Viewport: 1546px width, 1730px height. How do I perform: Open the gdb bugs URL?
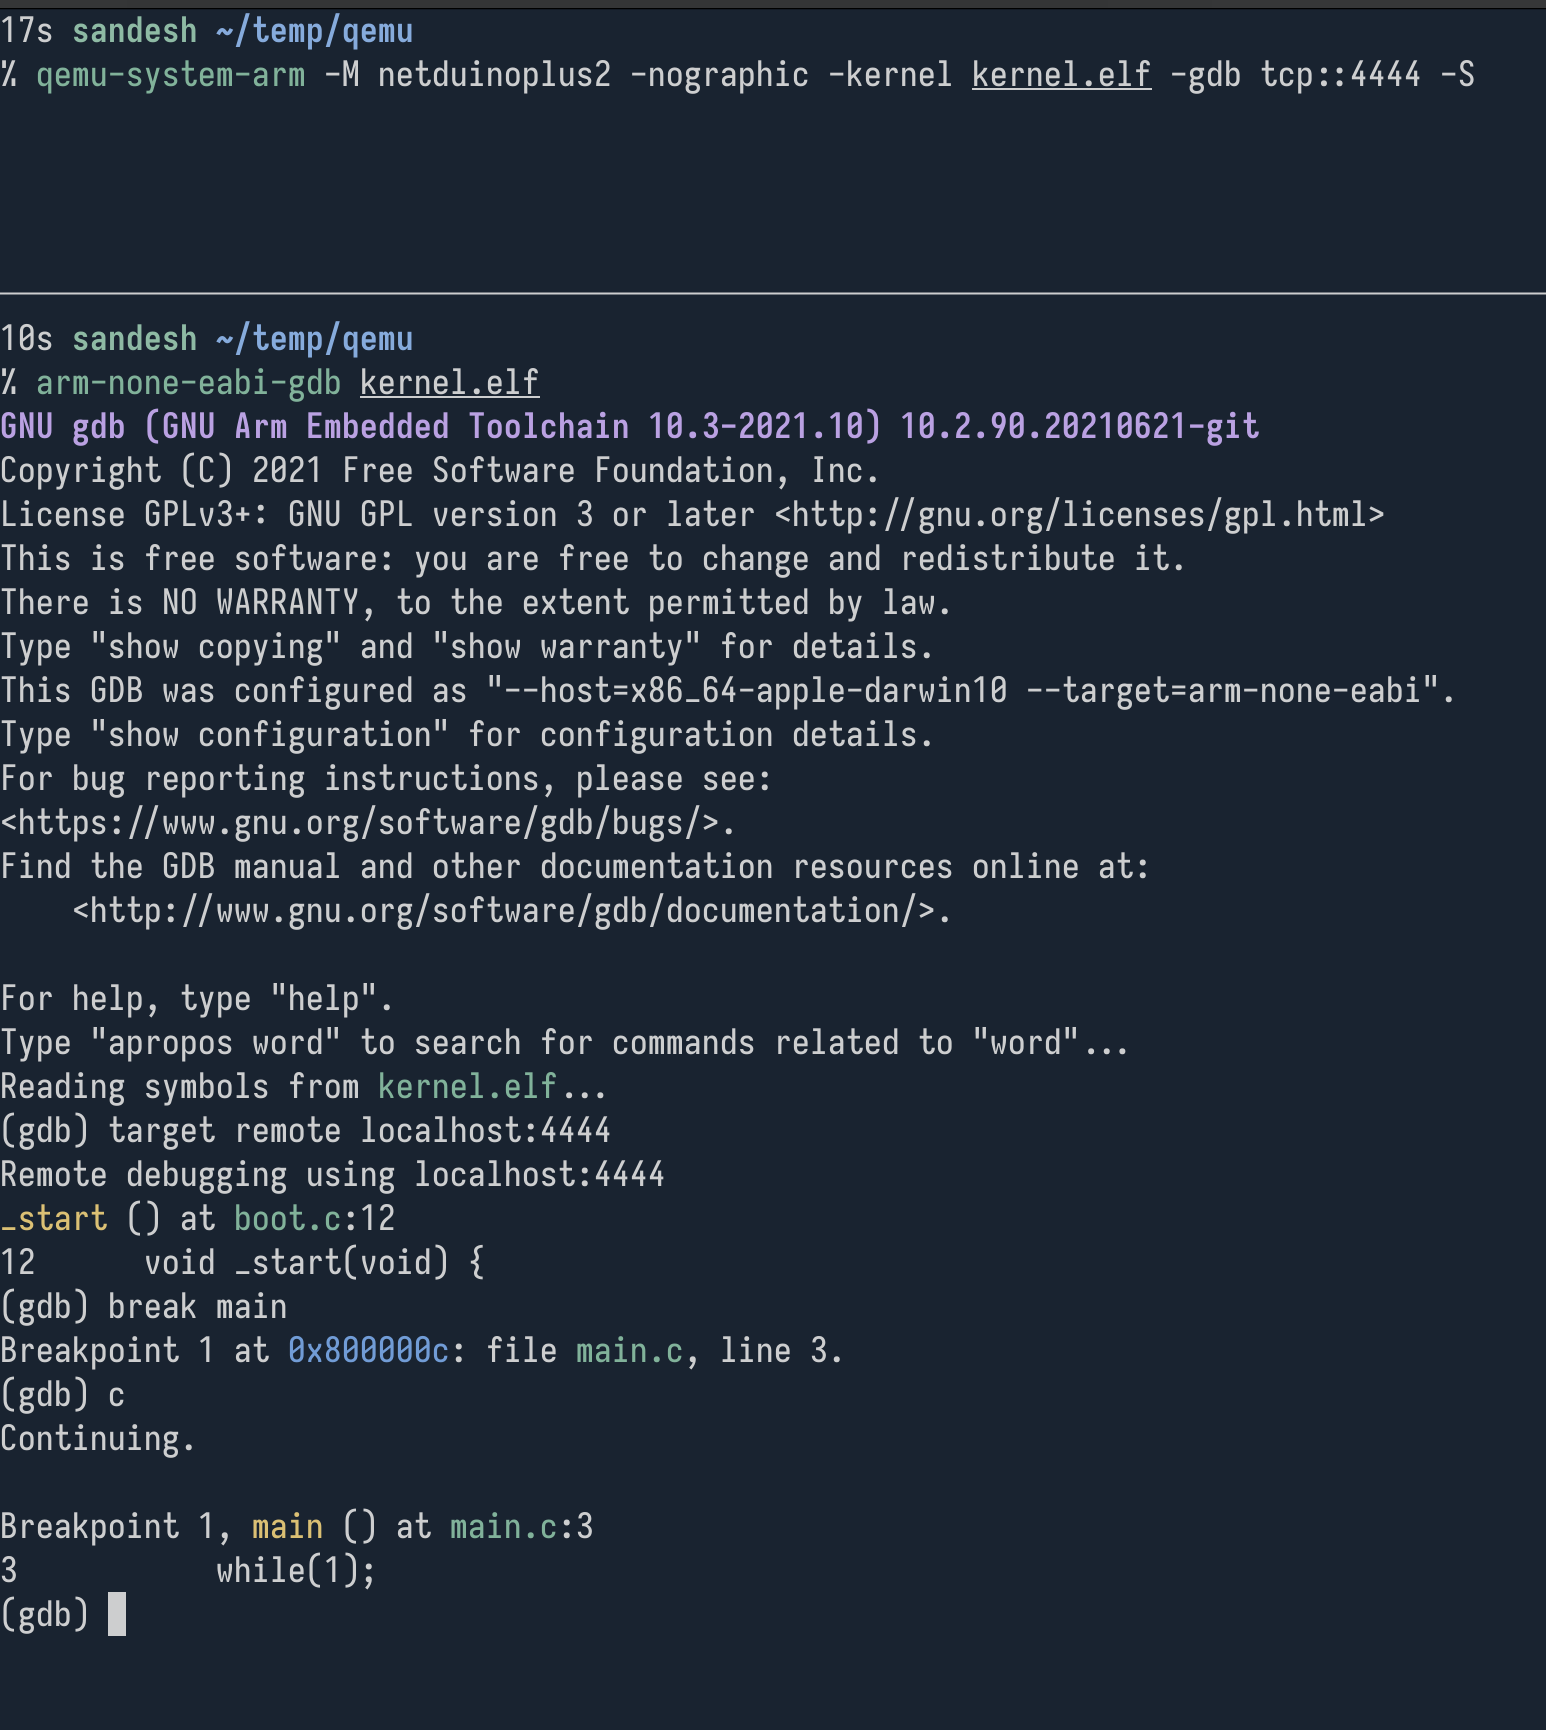(x=360, y=823)
